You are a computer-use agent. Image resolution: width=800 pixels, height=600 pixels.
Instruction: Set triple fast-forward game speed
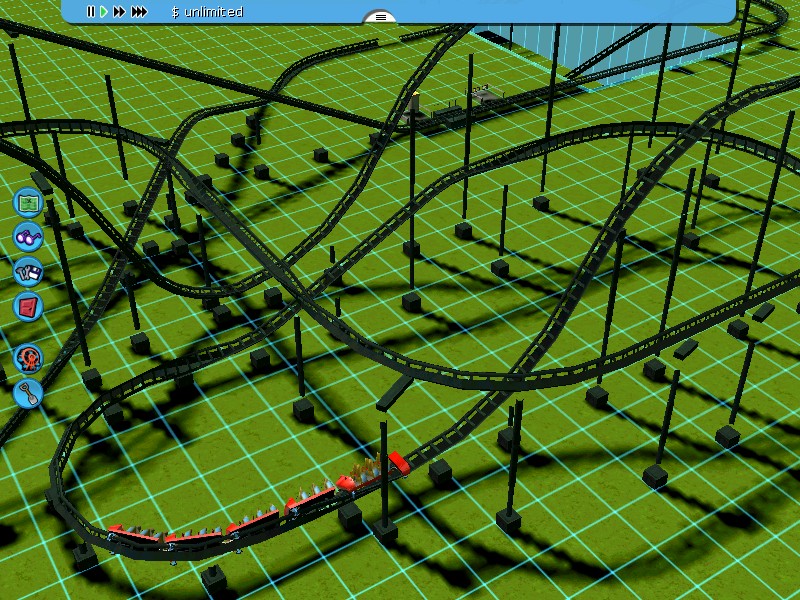click(139, 12)
